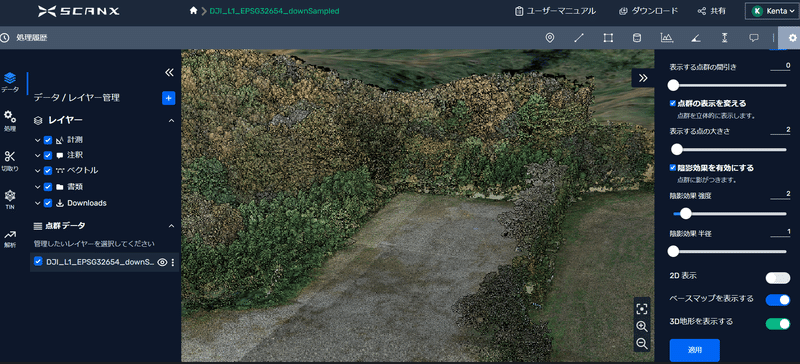Click the 陰影効果 強度 value field
Viewport: 800px width, 364px height.
coord(781,194)
